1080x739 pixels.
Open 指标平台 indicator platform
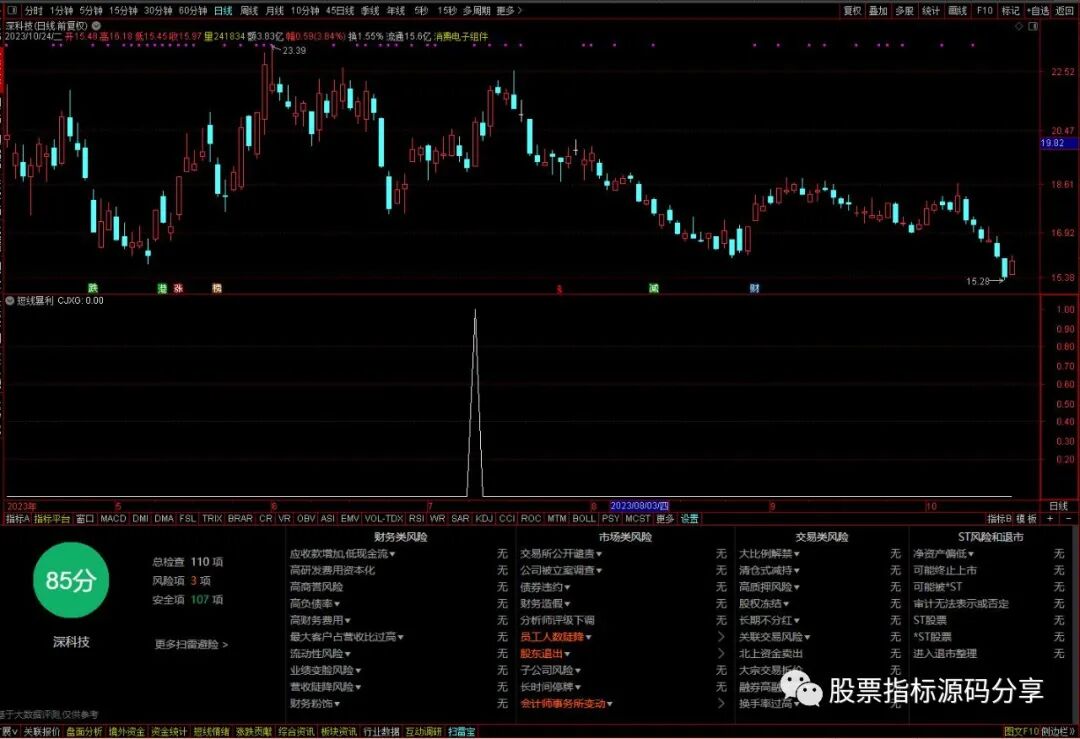52,519
